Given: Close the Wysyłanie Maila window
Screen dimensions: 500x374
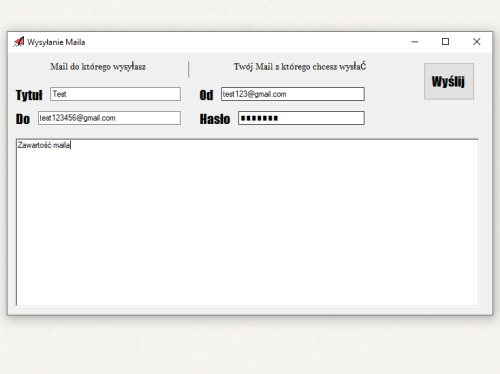Looking at the screenshot, I should [477, 42].
